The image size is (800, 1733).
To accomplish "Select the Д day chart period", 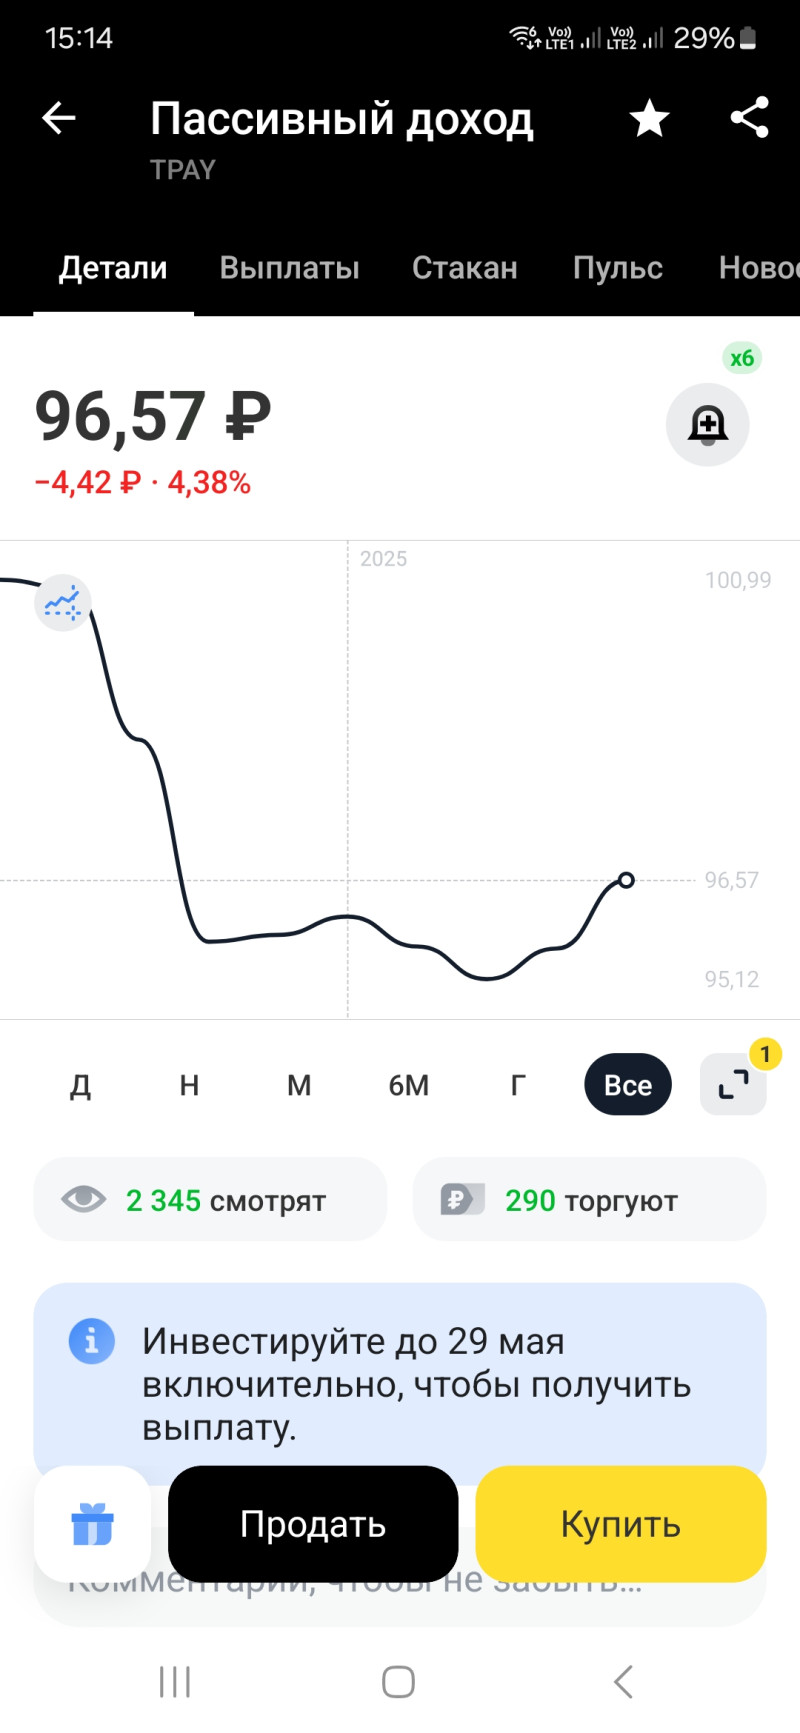I will coord(80,1085).
